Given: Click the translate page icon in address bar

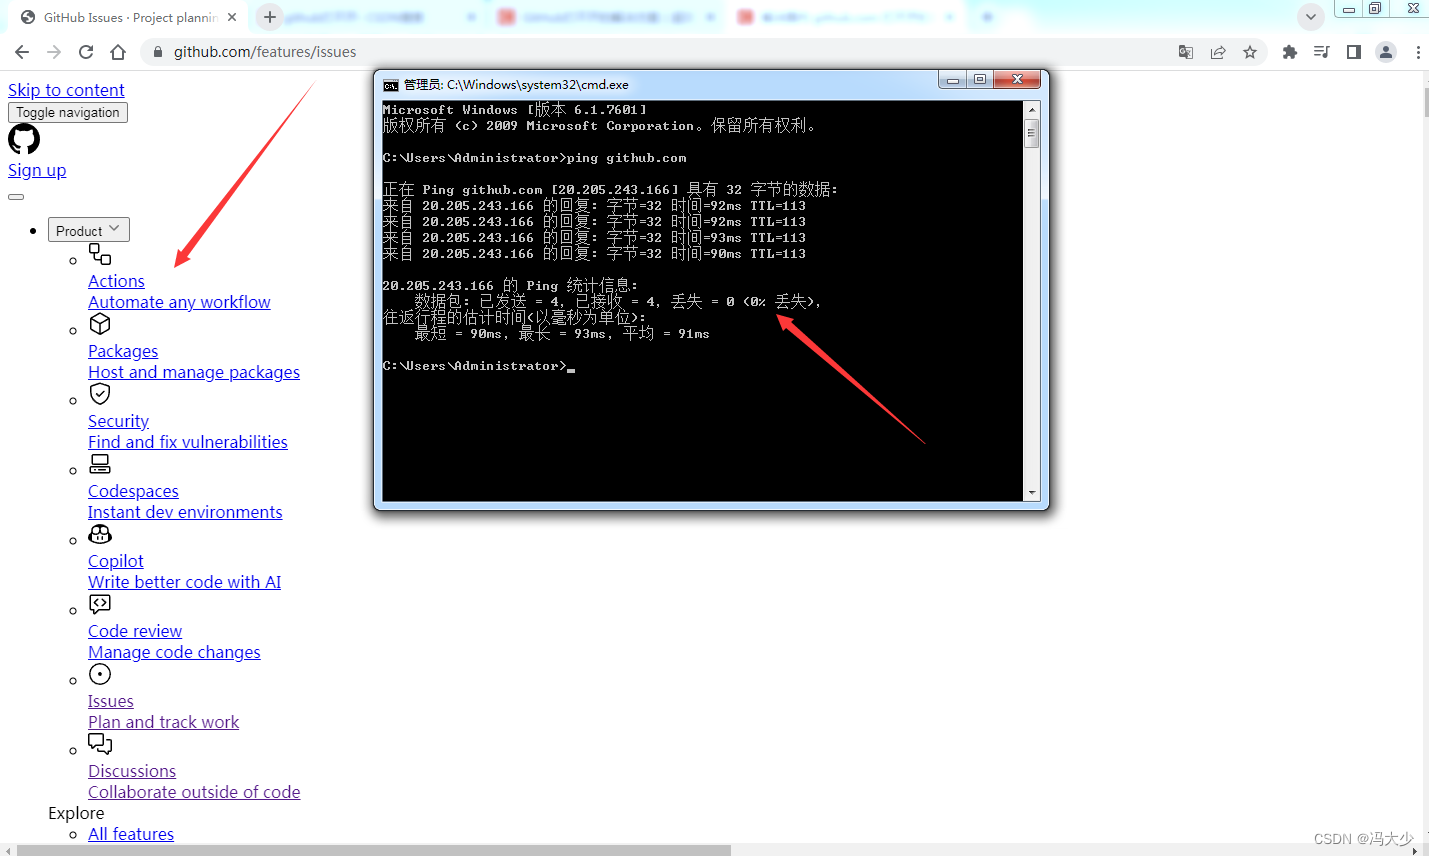Looking at the screenshot, I should click(1186, 52).
